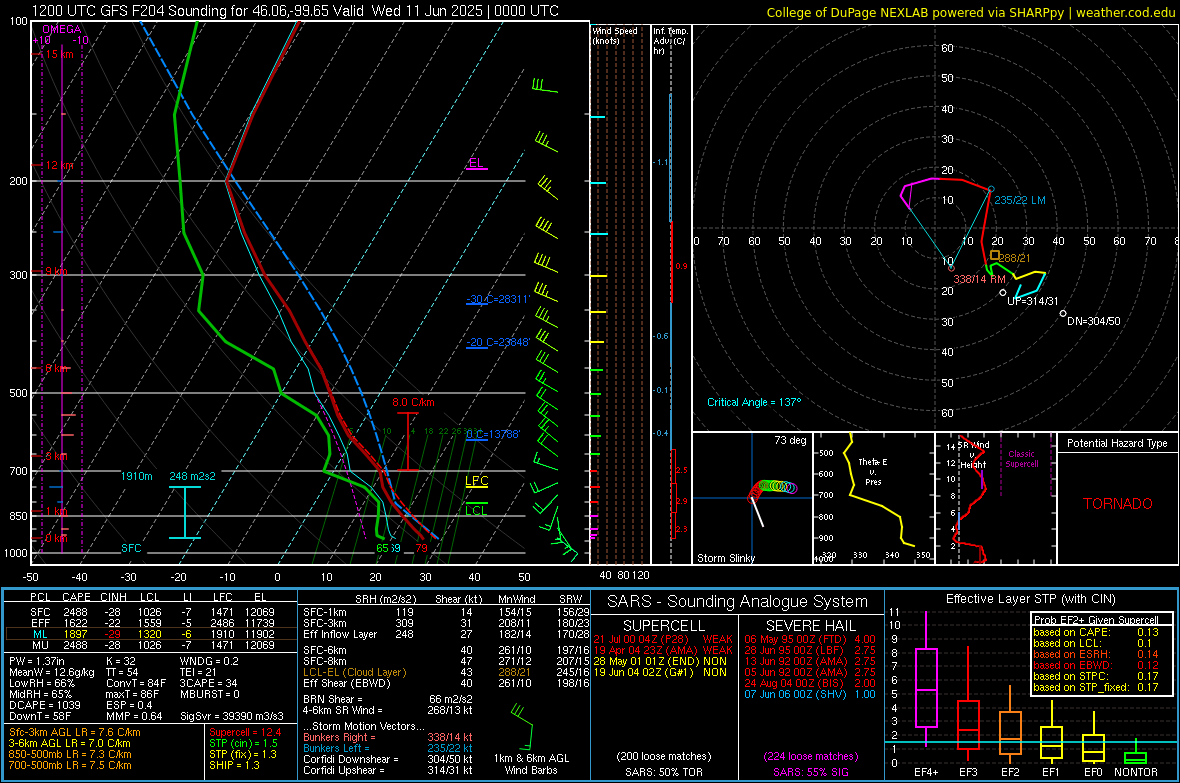Click the -30 C=28311' height label
This screenshot has width=1180, height=783.
tap(498, 299)
